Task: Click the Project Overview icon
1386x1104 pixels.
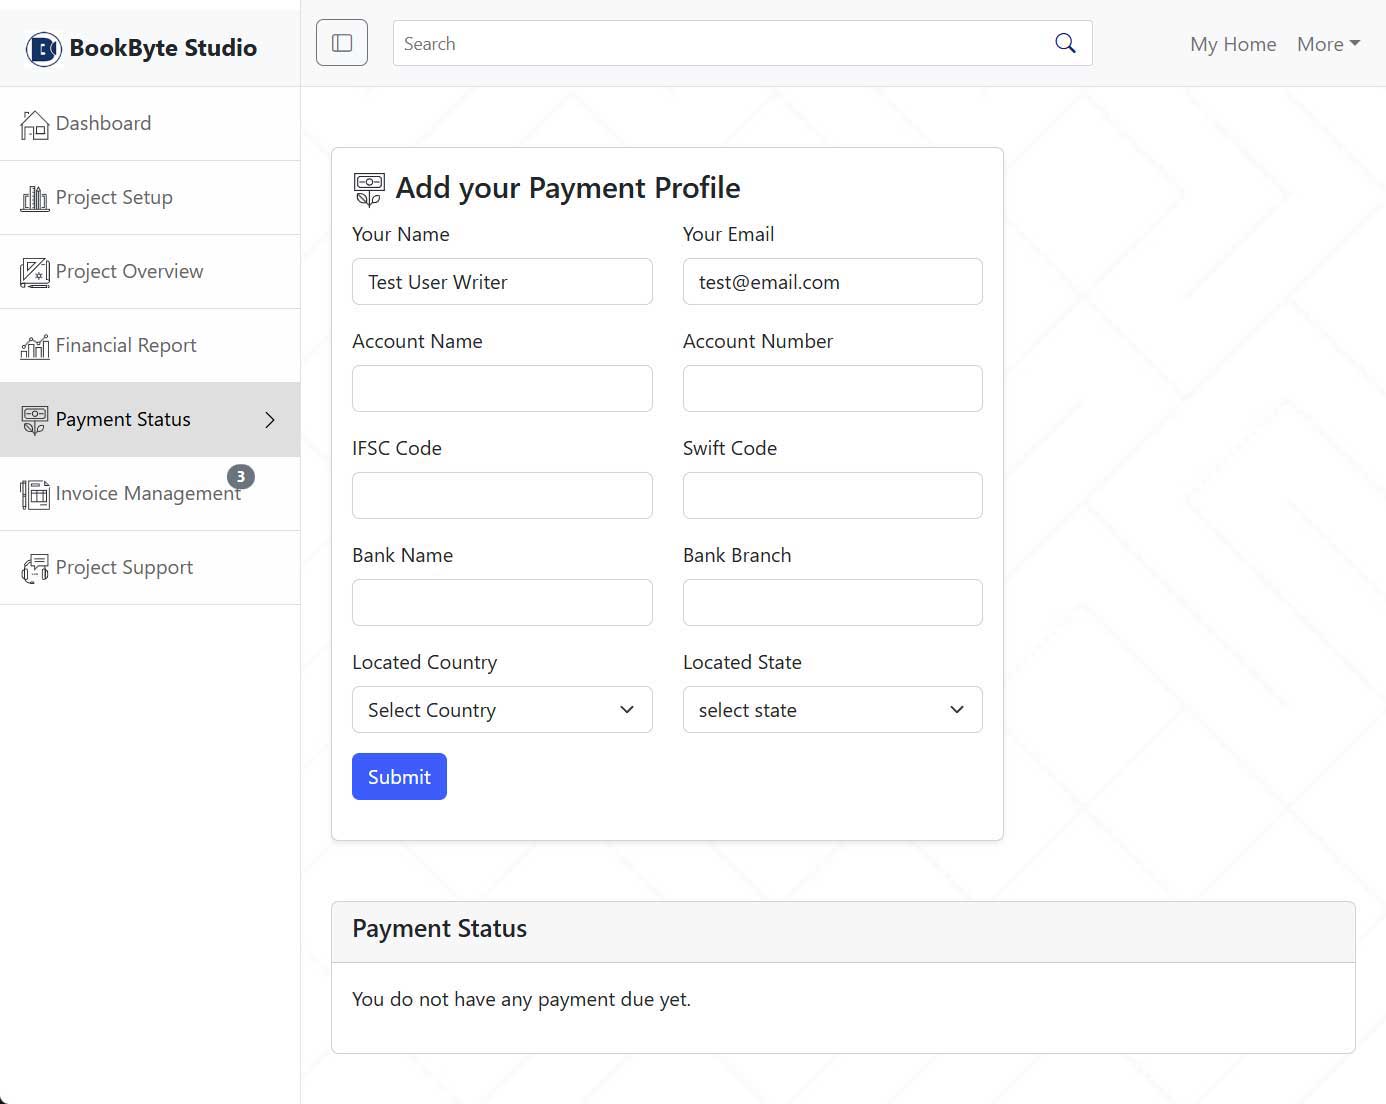Action: pos(34,272)
